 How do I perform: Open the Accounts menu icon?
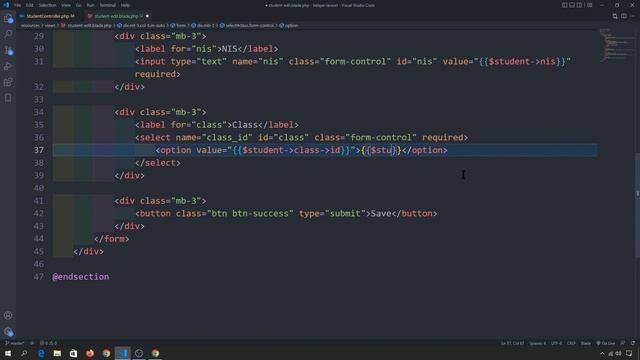click(x=8, y=315)
